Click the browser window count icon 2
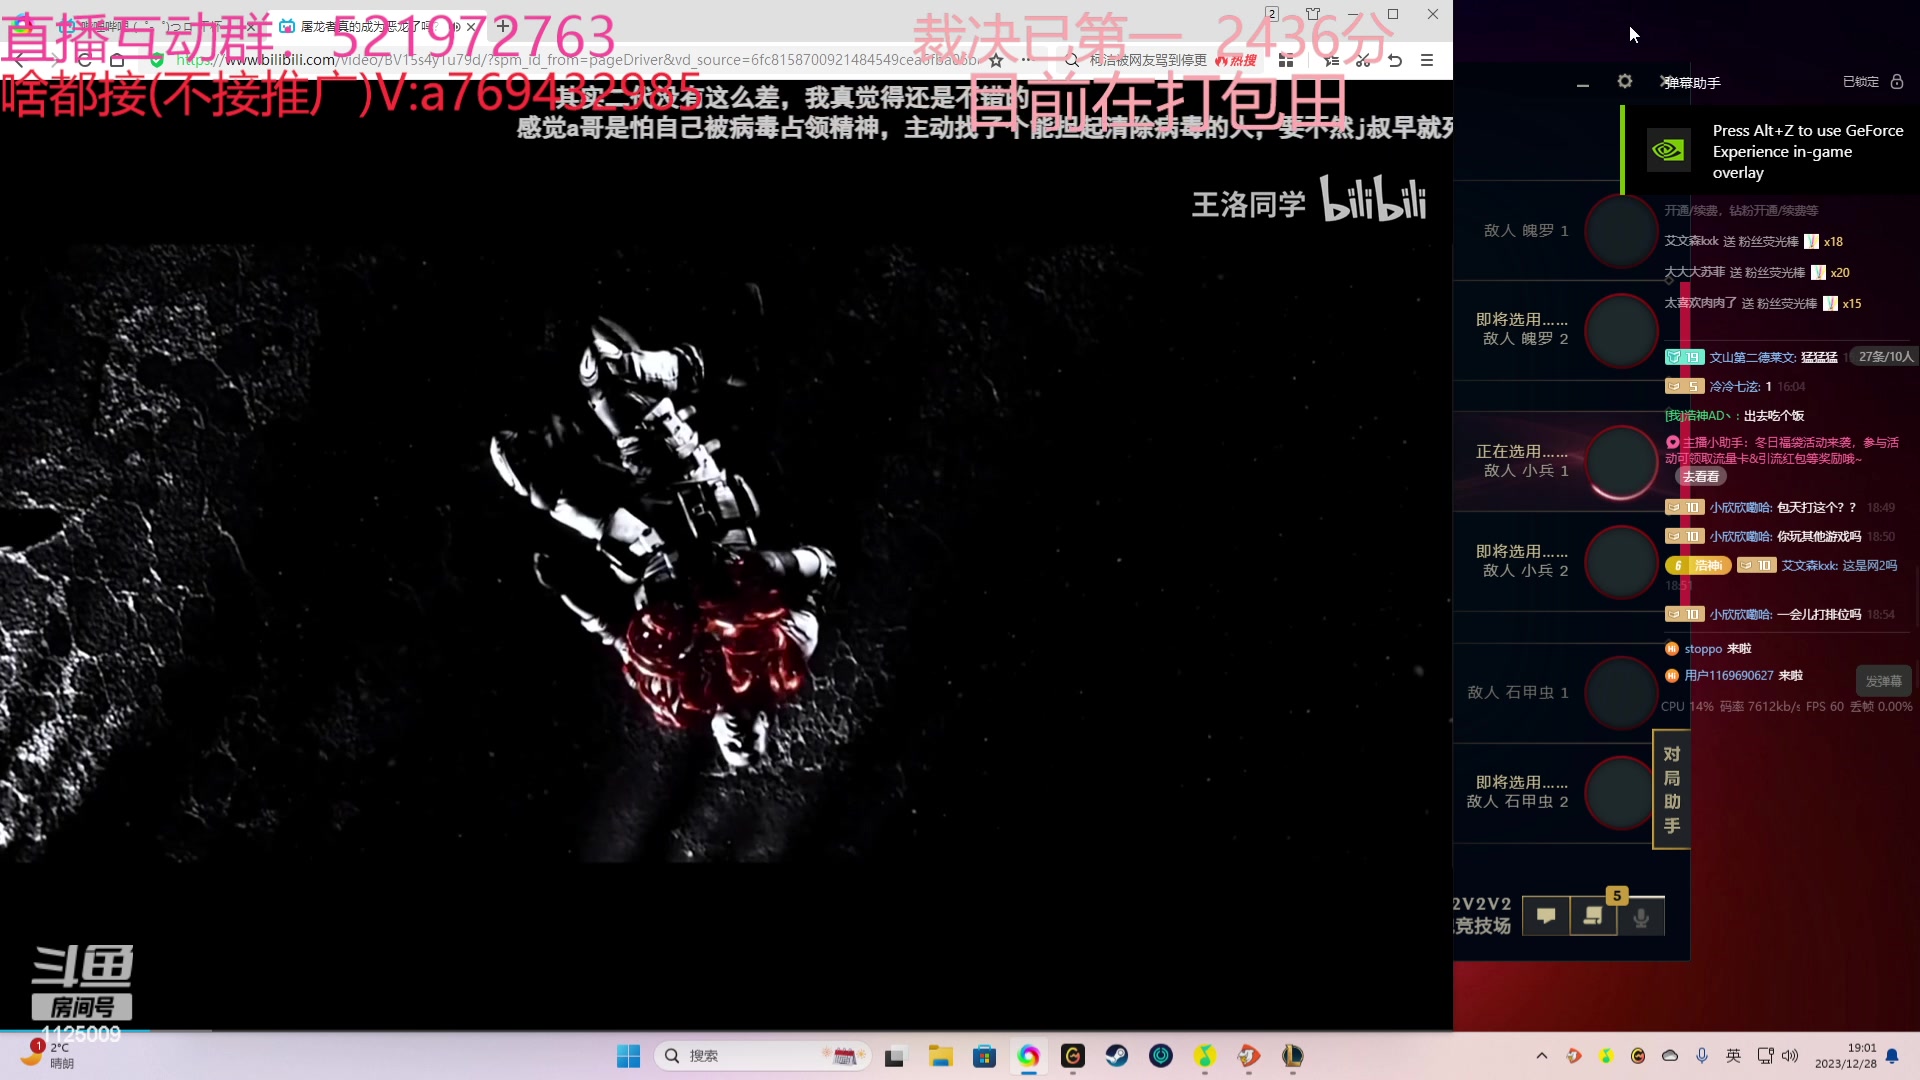 tap(1271, 14)
